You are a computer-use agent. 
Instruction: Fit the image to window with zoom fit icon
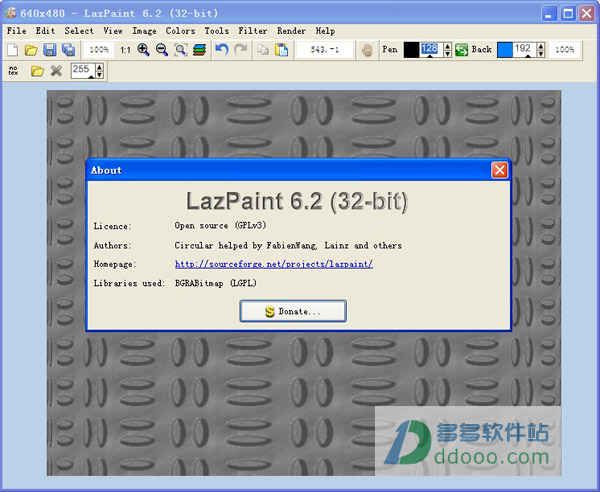pos(181,50)
